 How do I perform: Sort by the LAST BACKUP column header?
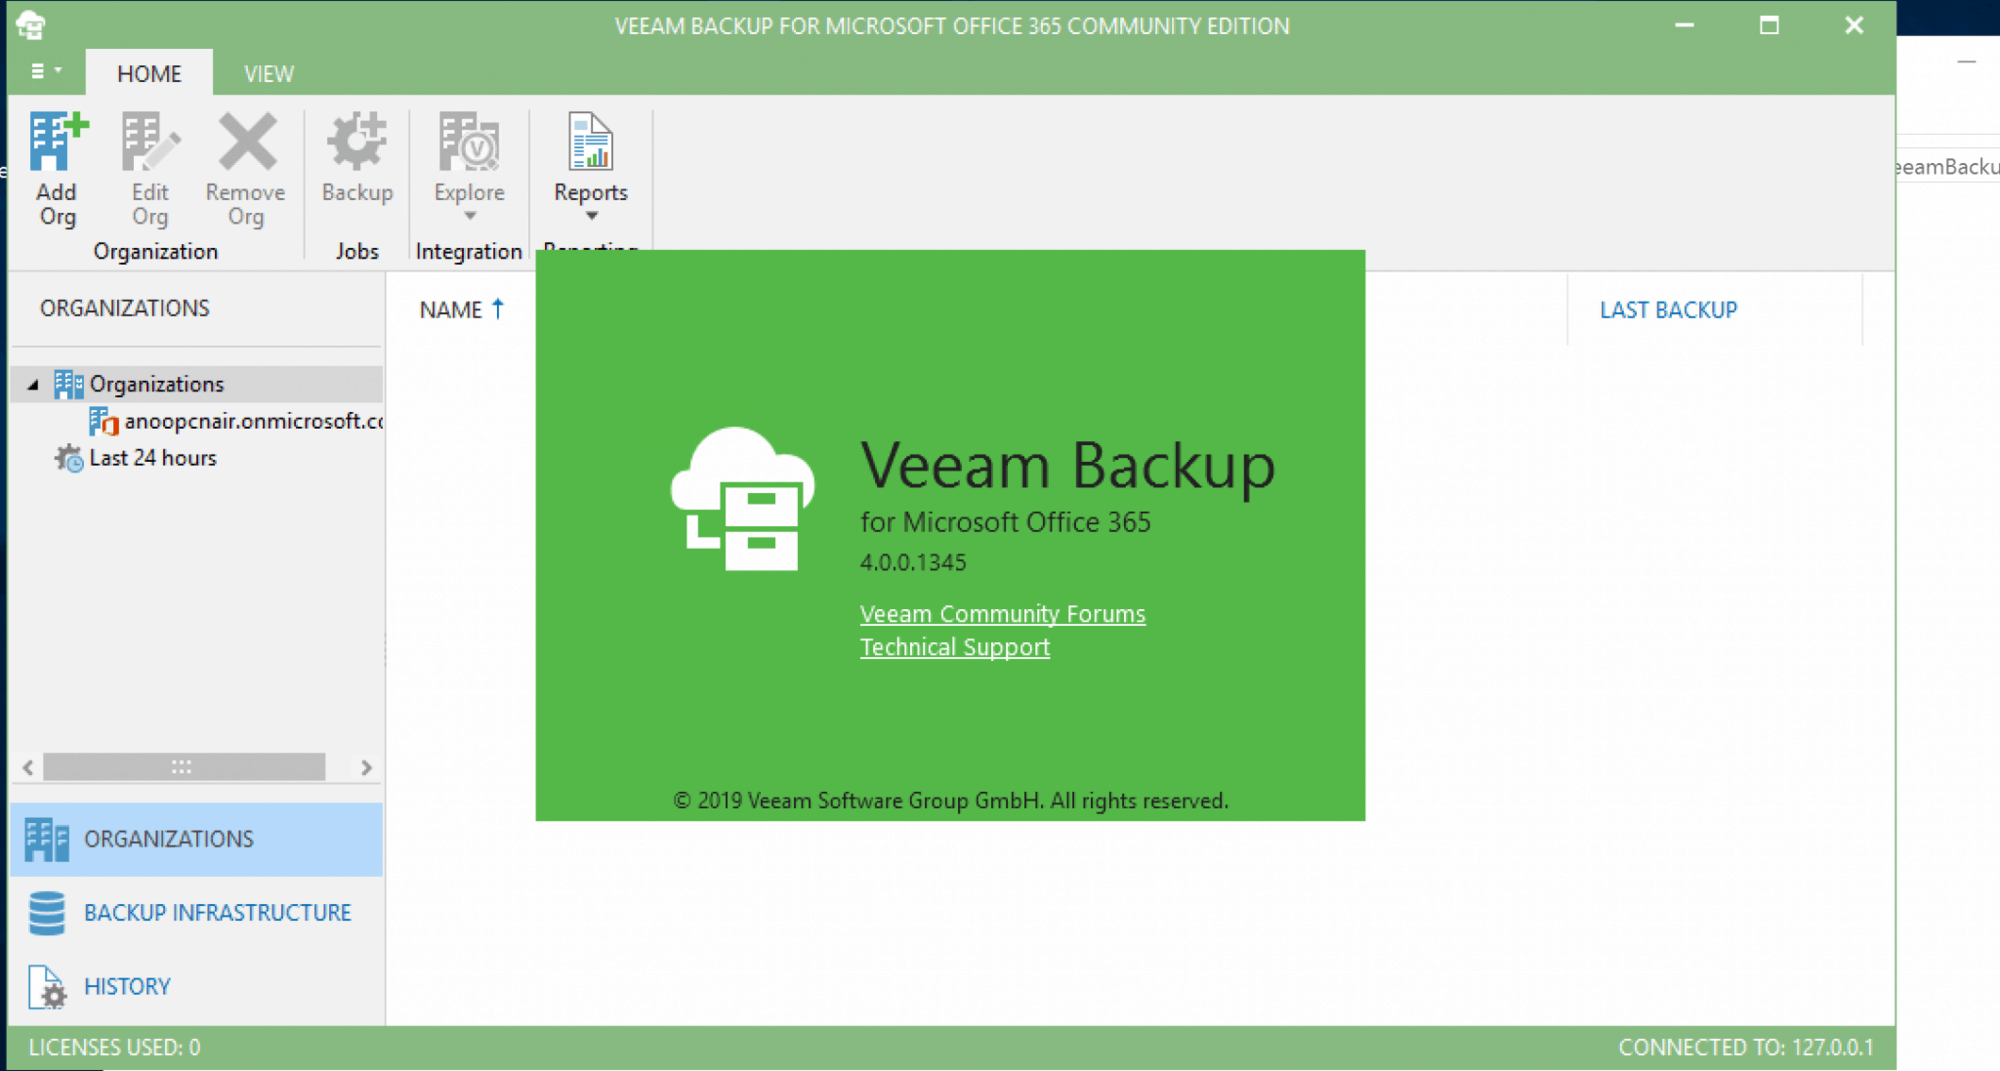click(x=1668, y=310)
